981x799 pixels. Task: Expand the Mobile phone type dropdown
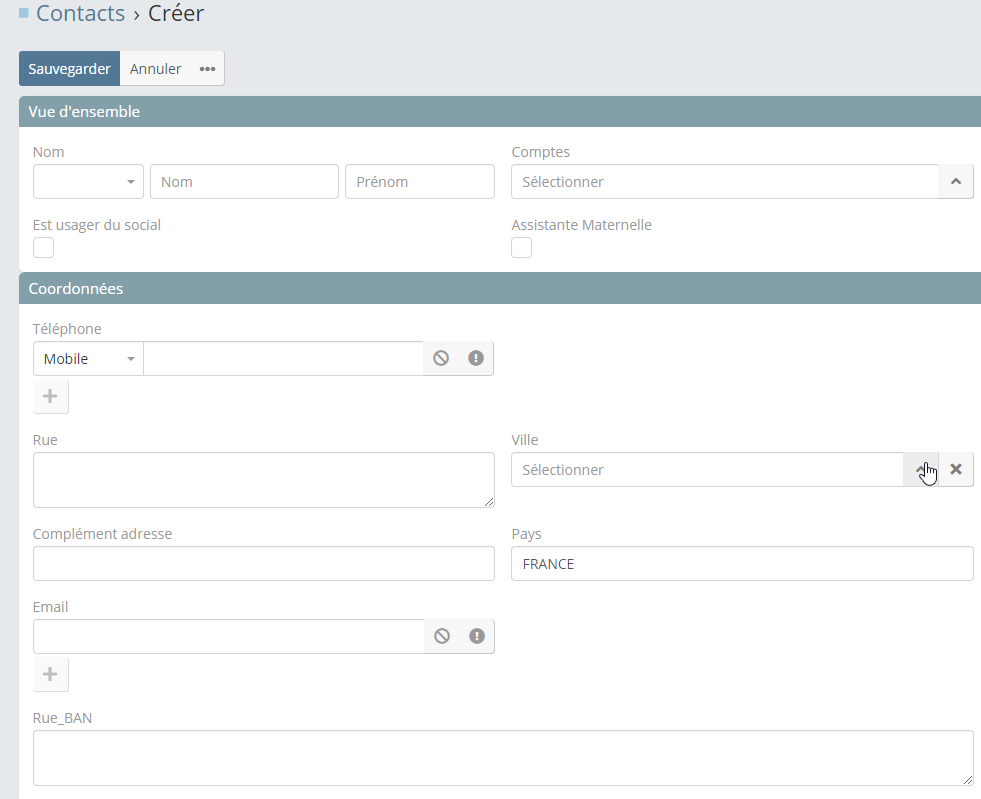point(88,359)
